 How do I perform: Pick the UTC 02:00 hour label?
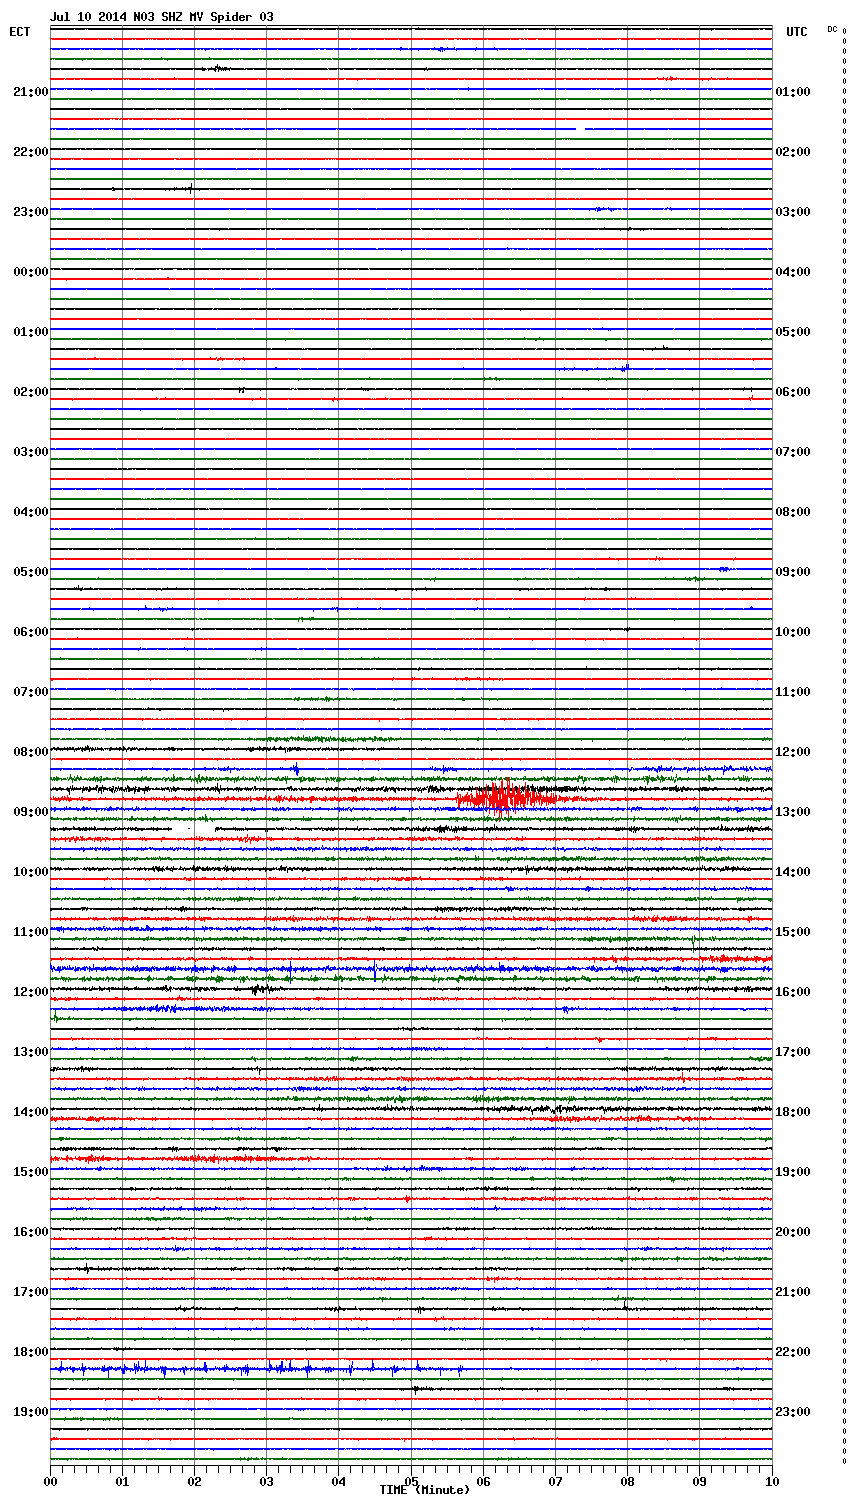point(793,152)
